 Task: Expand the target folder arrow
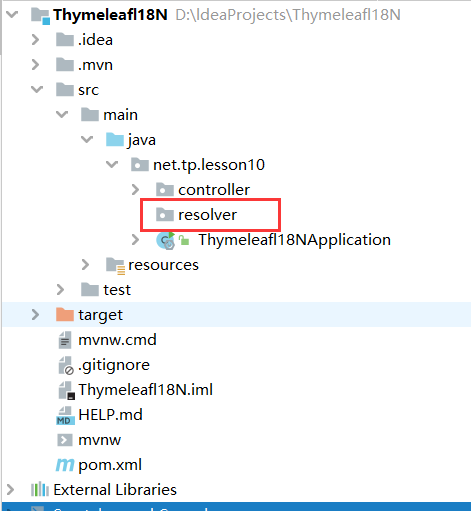point(35,315)
